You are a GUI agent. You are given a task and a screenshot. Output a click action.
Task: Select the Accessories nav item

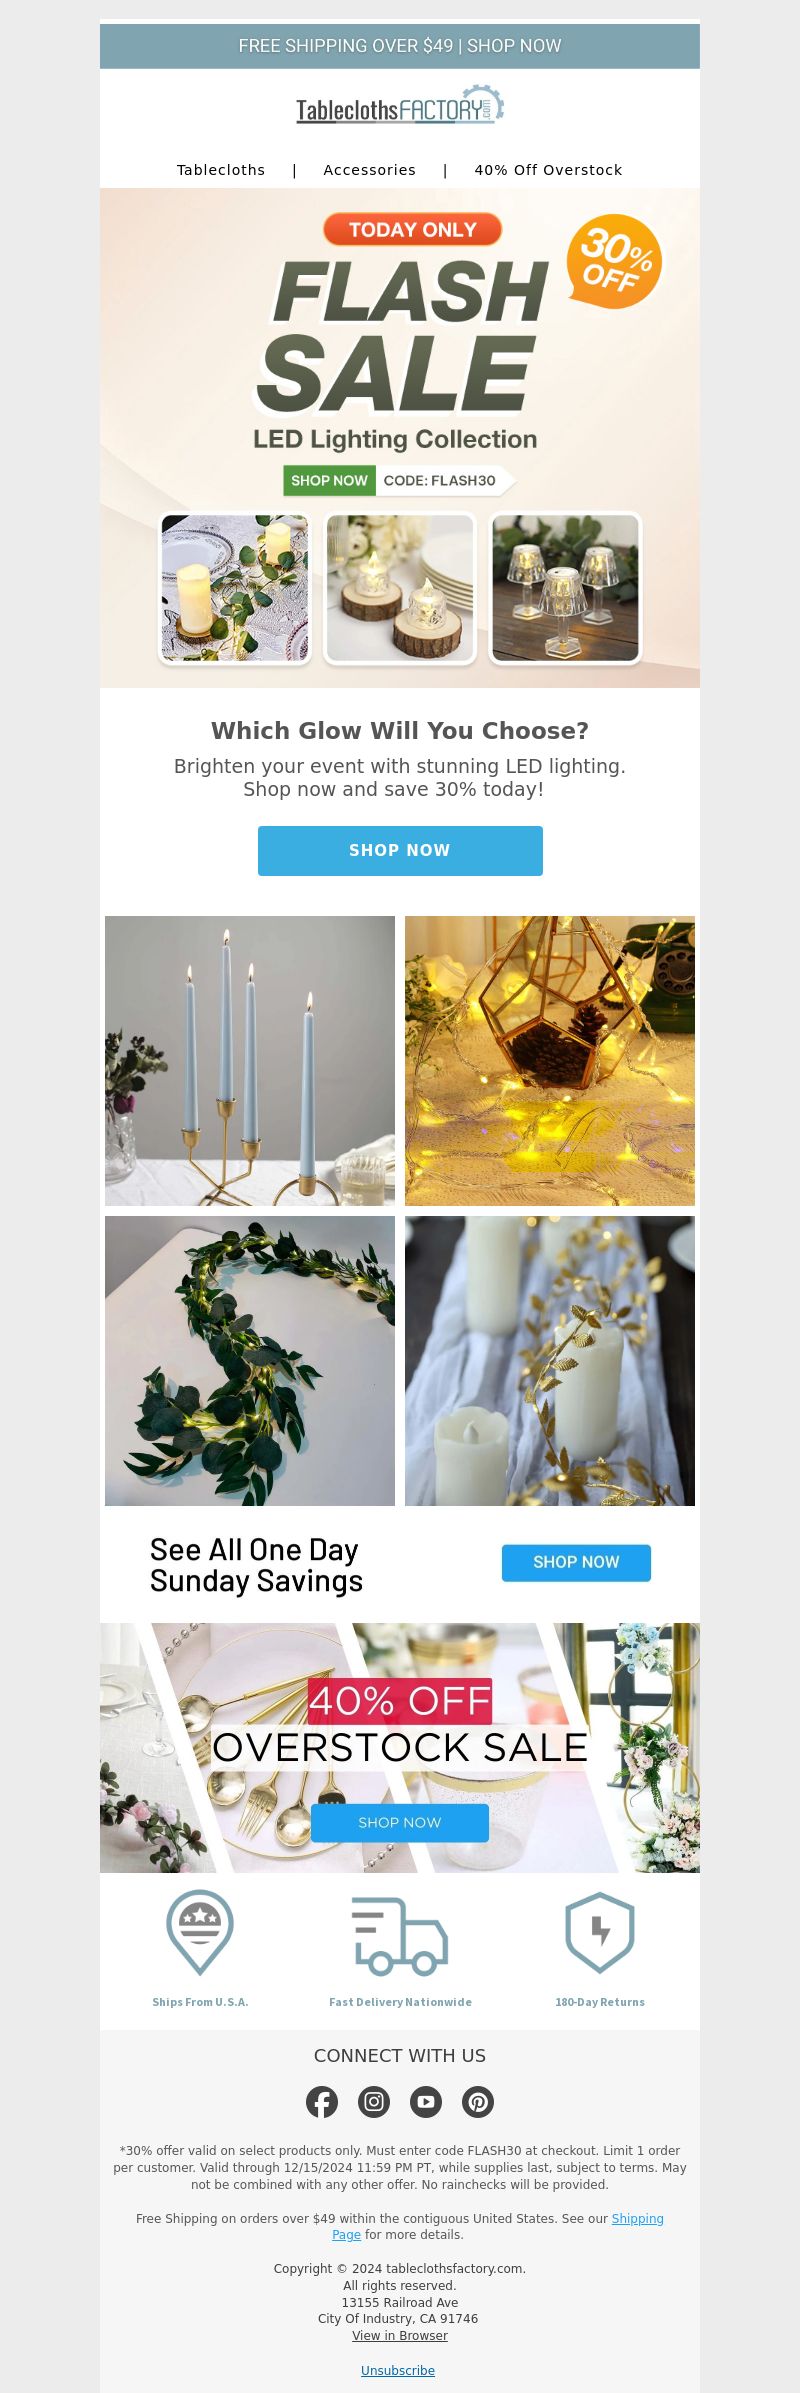(x=370, y=170)
